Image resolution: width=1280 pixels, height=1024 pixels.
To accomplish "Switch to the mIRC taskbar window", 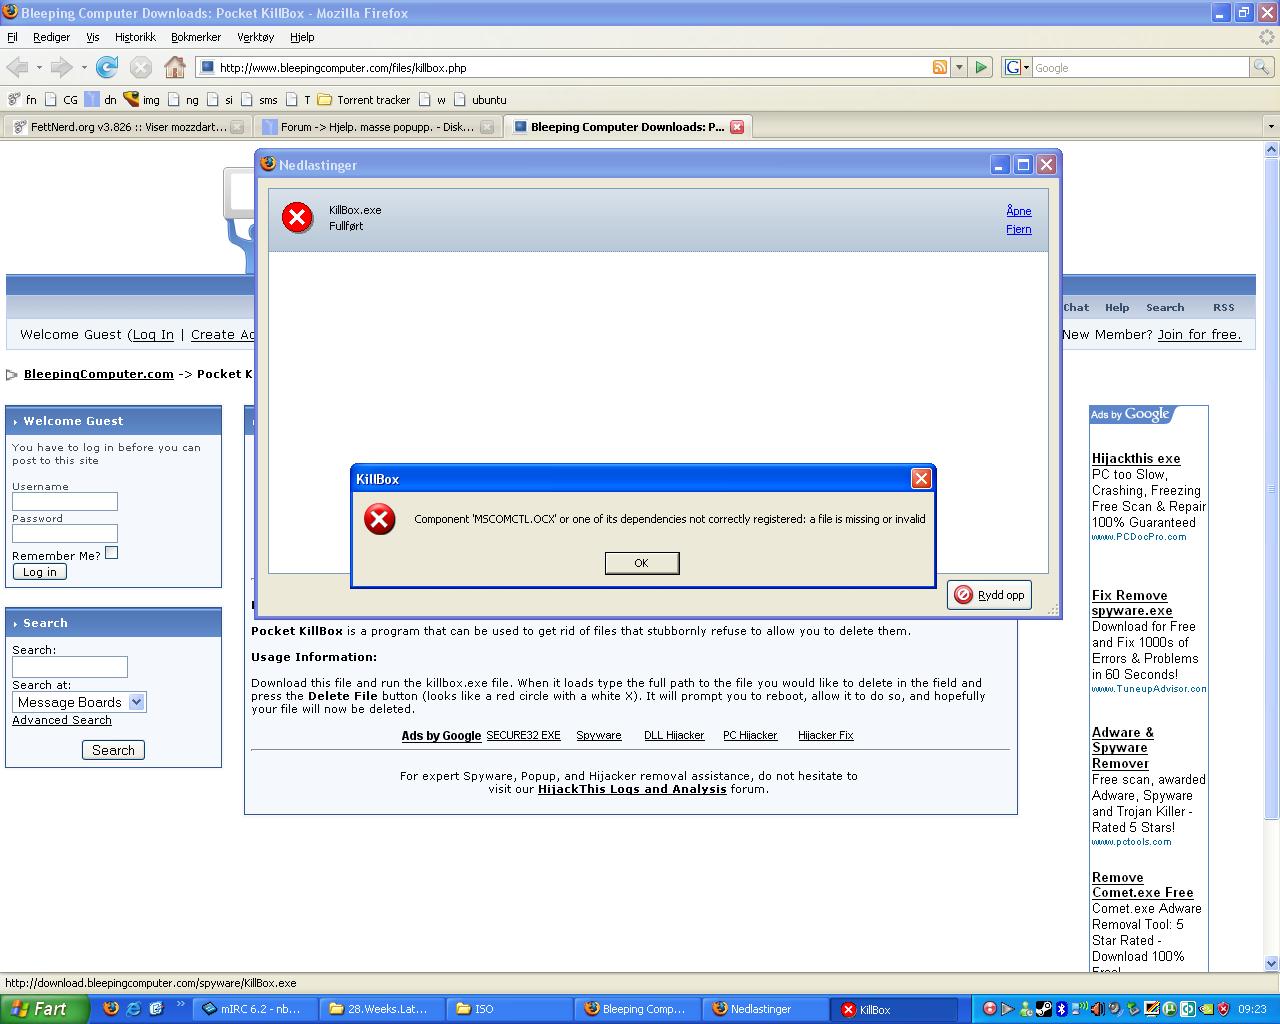I will coord(254,1009).
